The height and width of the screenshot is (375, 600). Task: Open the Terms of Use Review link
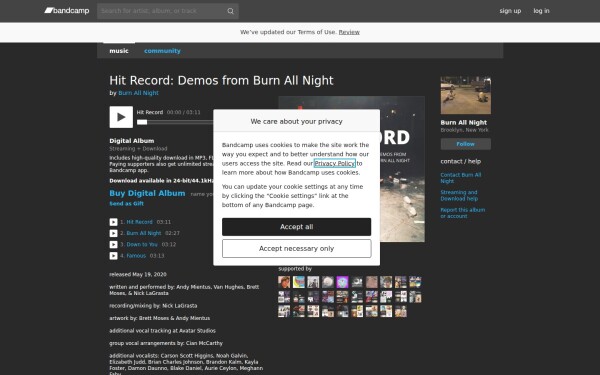pyautogui.click(x=349, y=32)
